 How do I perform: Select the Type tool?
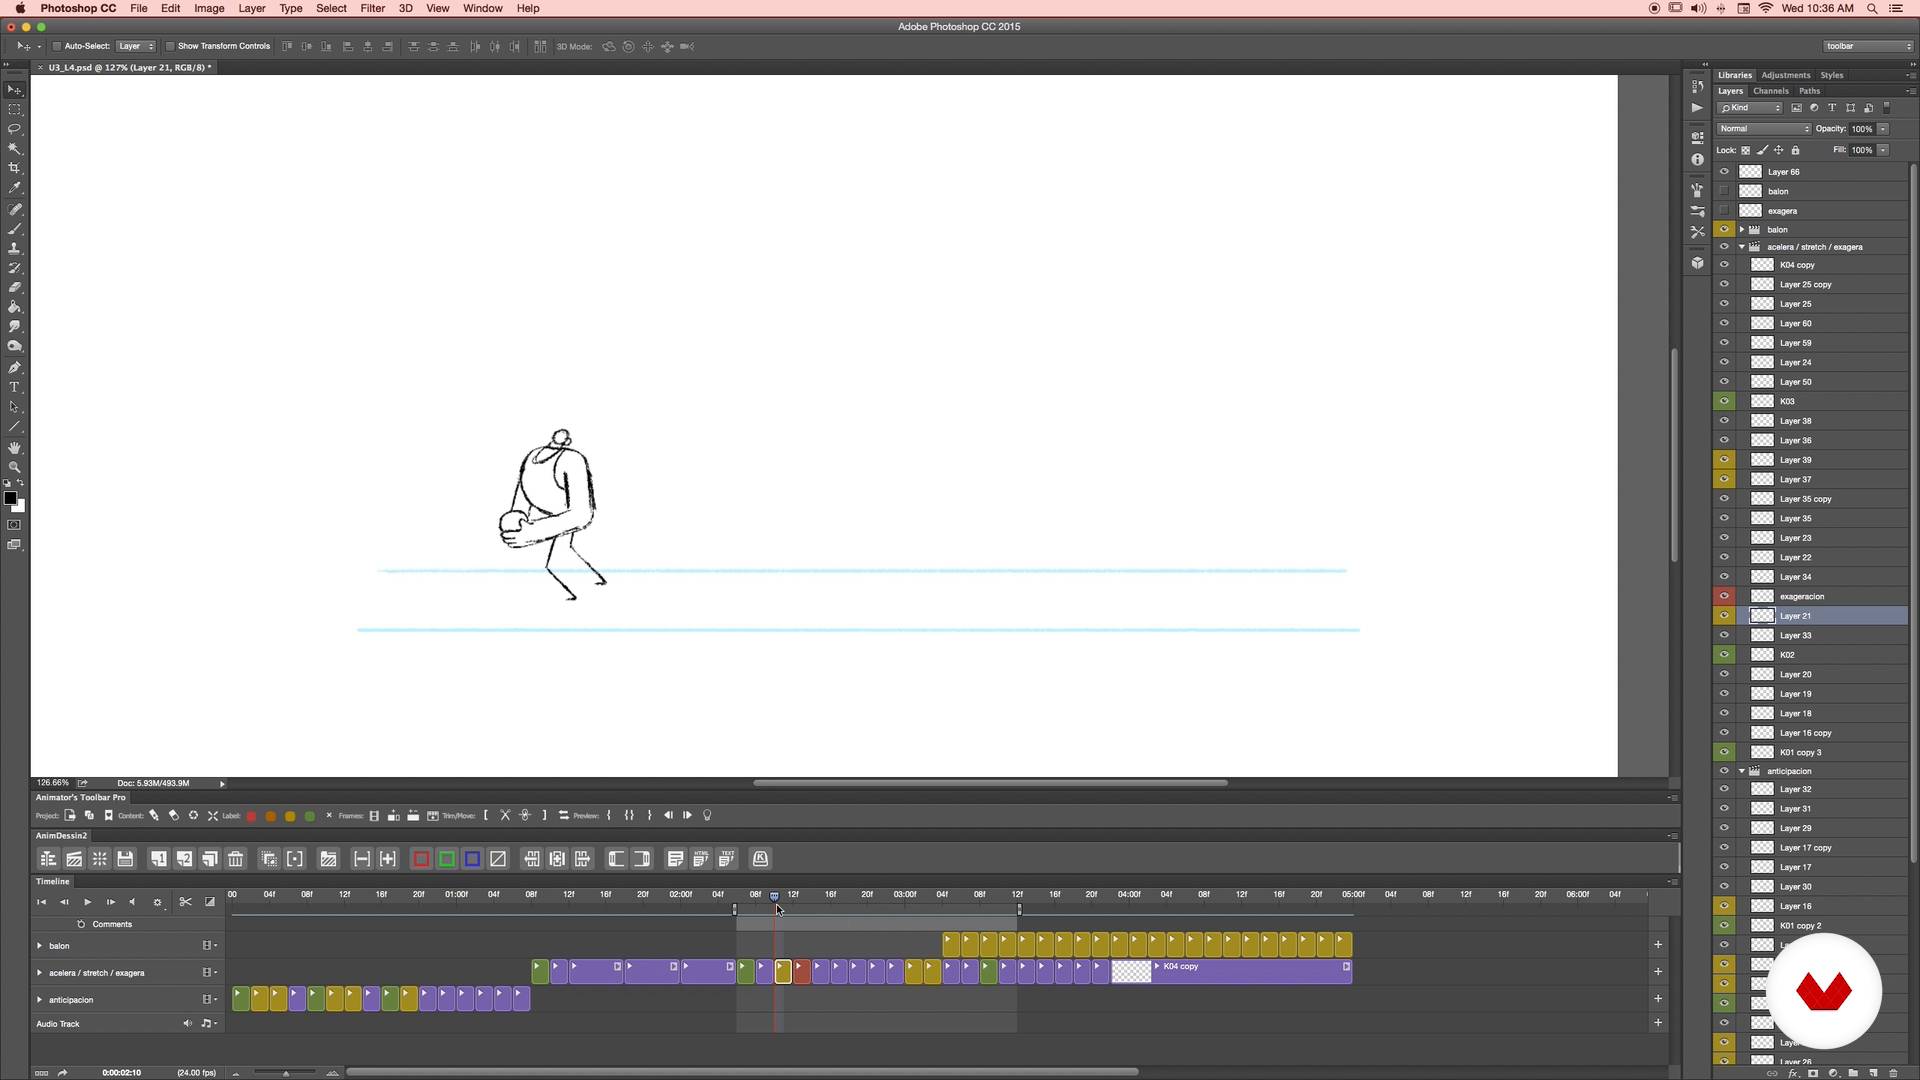click(x=15, y=387)
